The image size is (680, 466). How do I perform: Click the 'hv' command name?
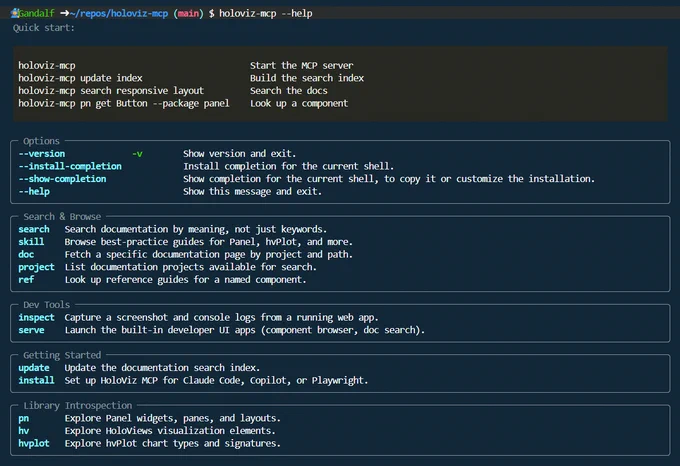pos(23,430)
